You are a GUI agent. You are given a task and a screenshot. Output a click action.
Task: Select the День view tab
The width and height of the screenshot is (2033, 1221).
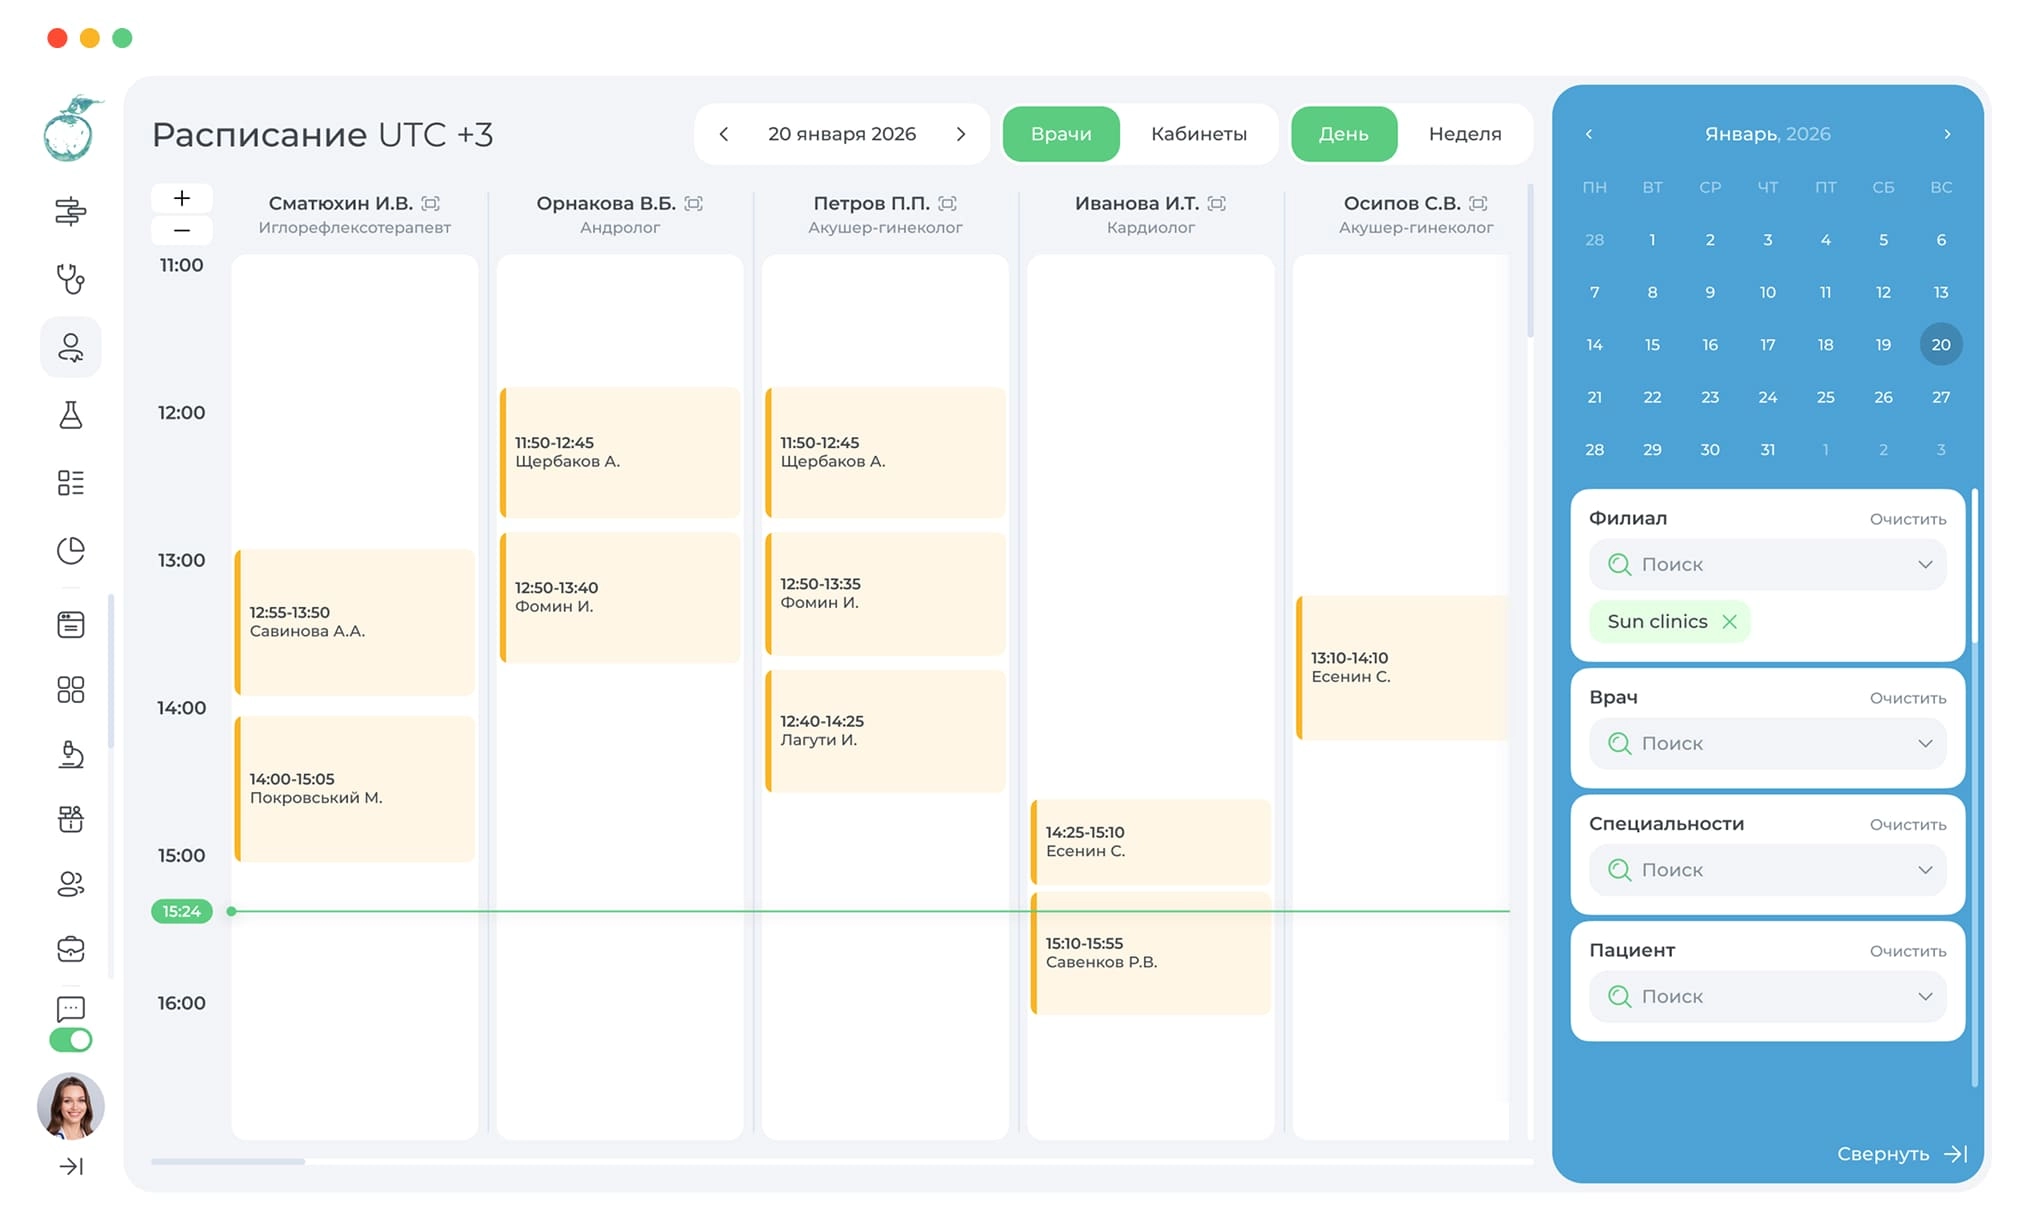point(1343,134)
